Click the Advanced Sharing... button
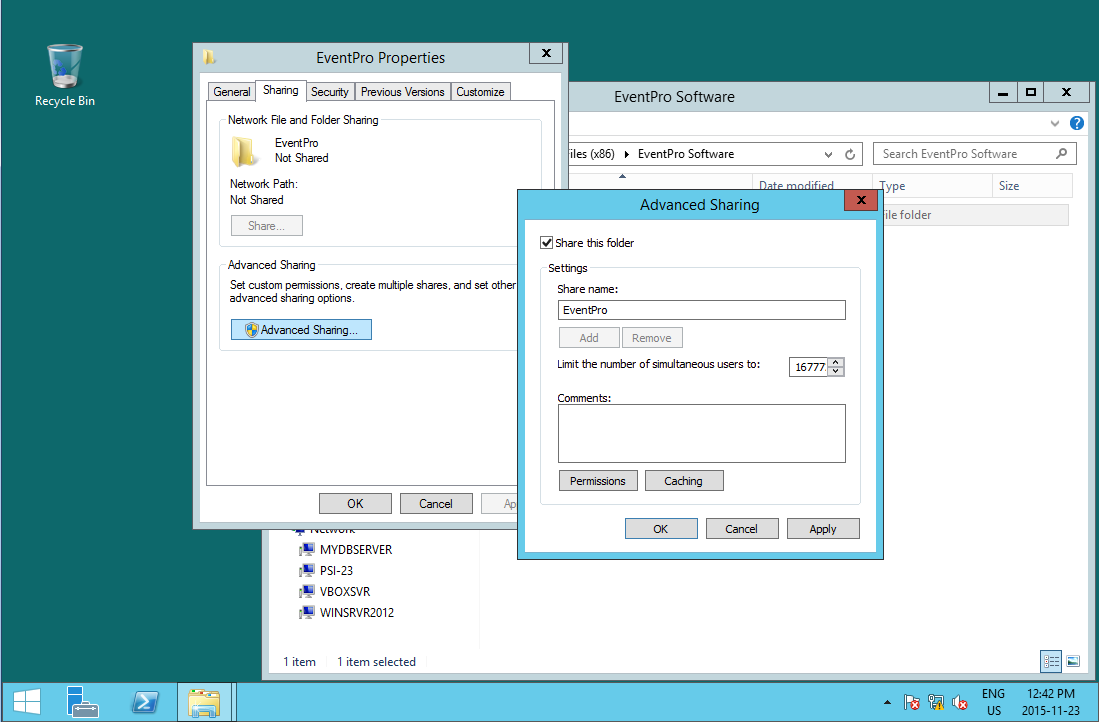 click(301, 329)
